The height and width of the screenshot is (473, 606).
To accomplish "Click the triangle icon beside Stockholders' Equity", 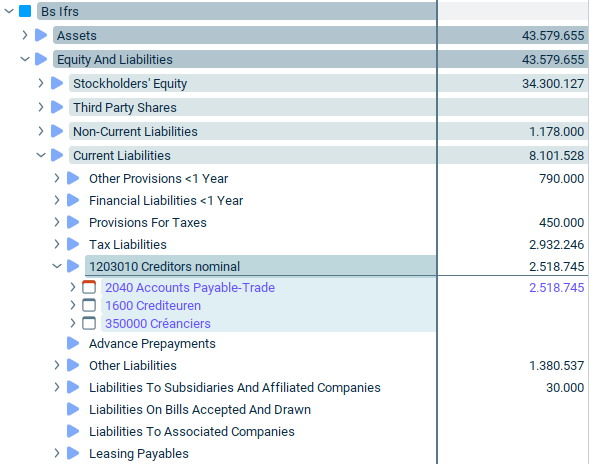I will (x=57, y=83).
